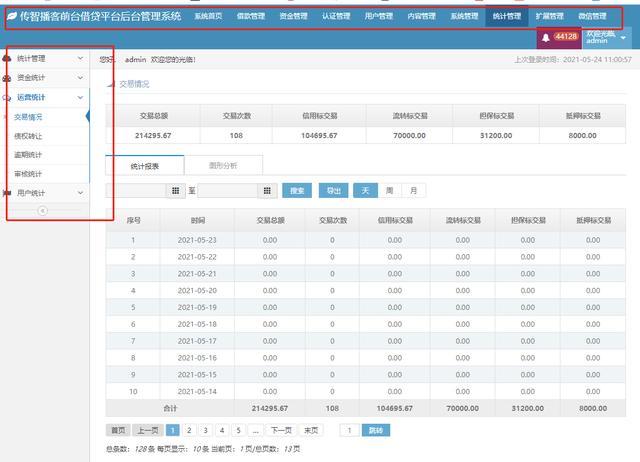Screen dimensions: 640x462
Task: Select page 3 in pagination
Action: pos(206,430)
